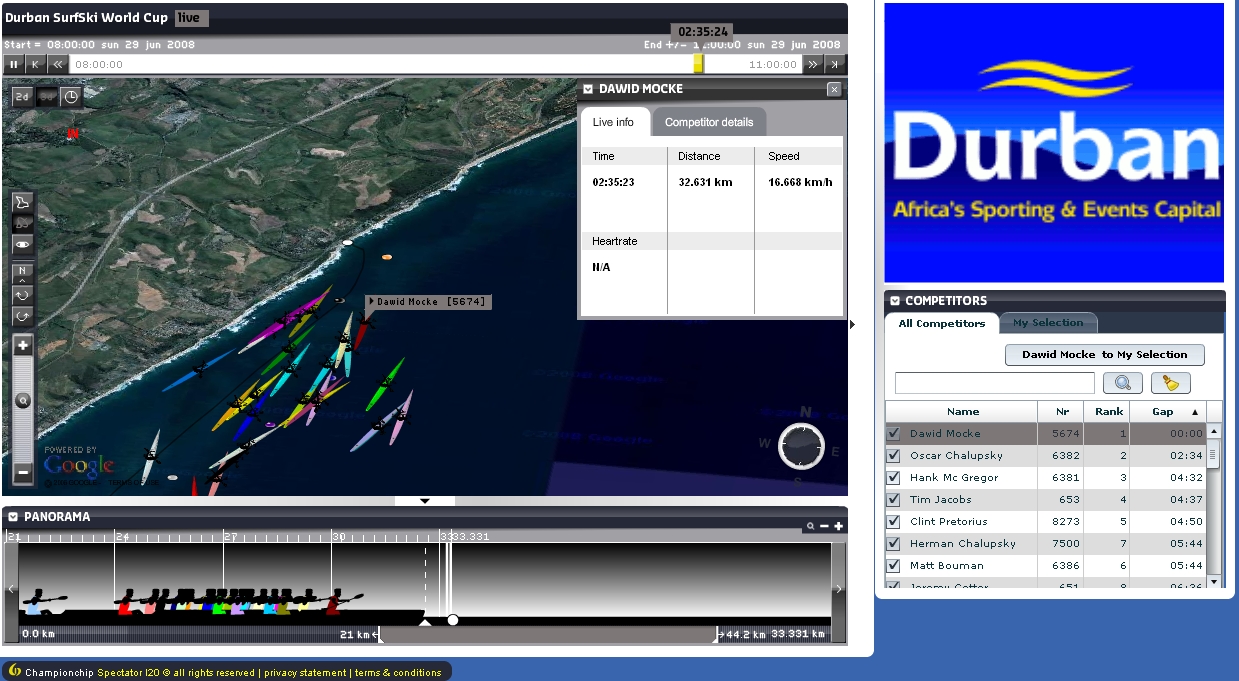This screenshot has width=1239, height=681.
Task: Zoom out the map with minus button
Action: pyautogui.click(x=23, y=472)
